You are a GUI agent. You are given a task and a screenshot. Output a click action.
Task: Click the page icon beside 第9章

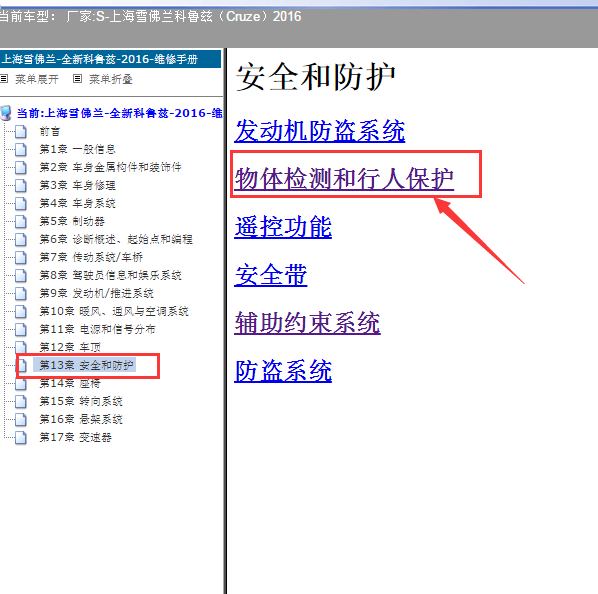click(x=21, y=294)
